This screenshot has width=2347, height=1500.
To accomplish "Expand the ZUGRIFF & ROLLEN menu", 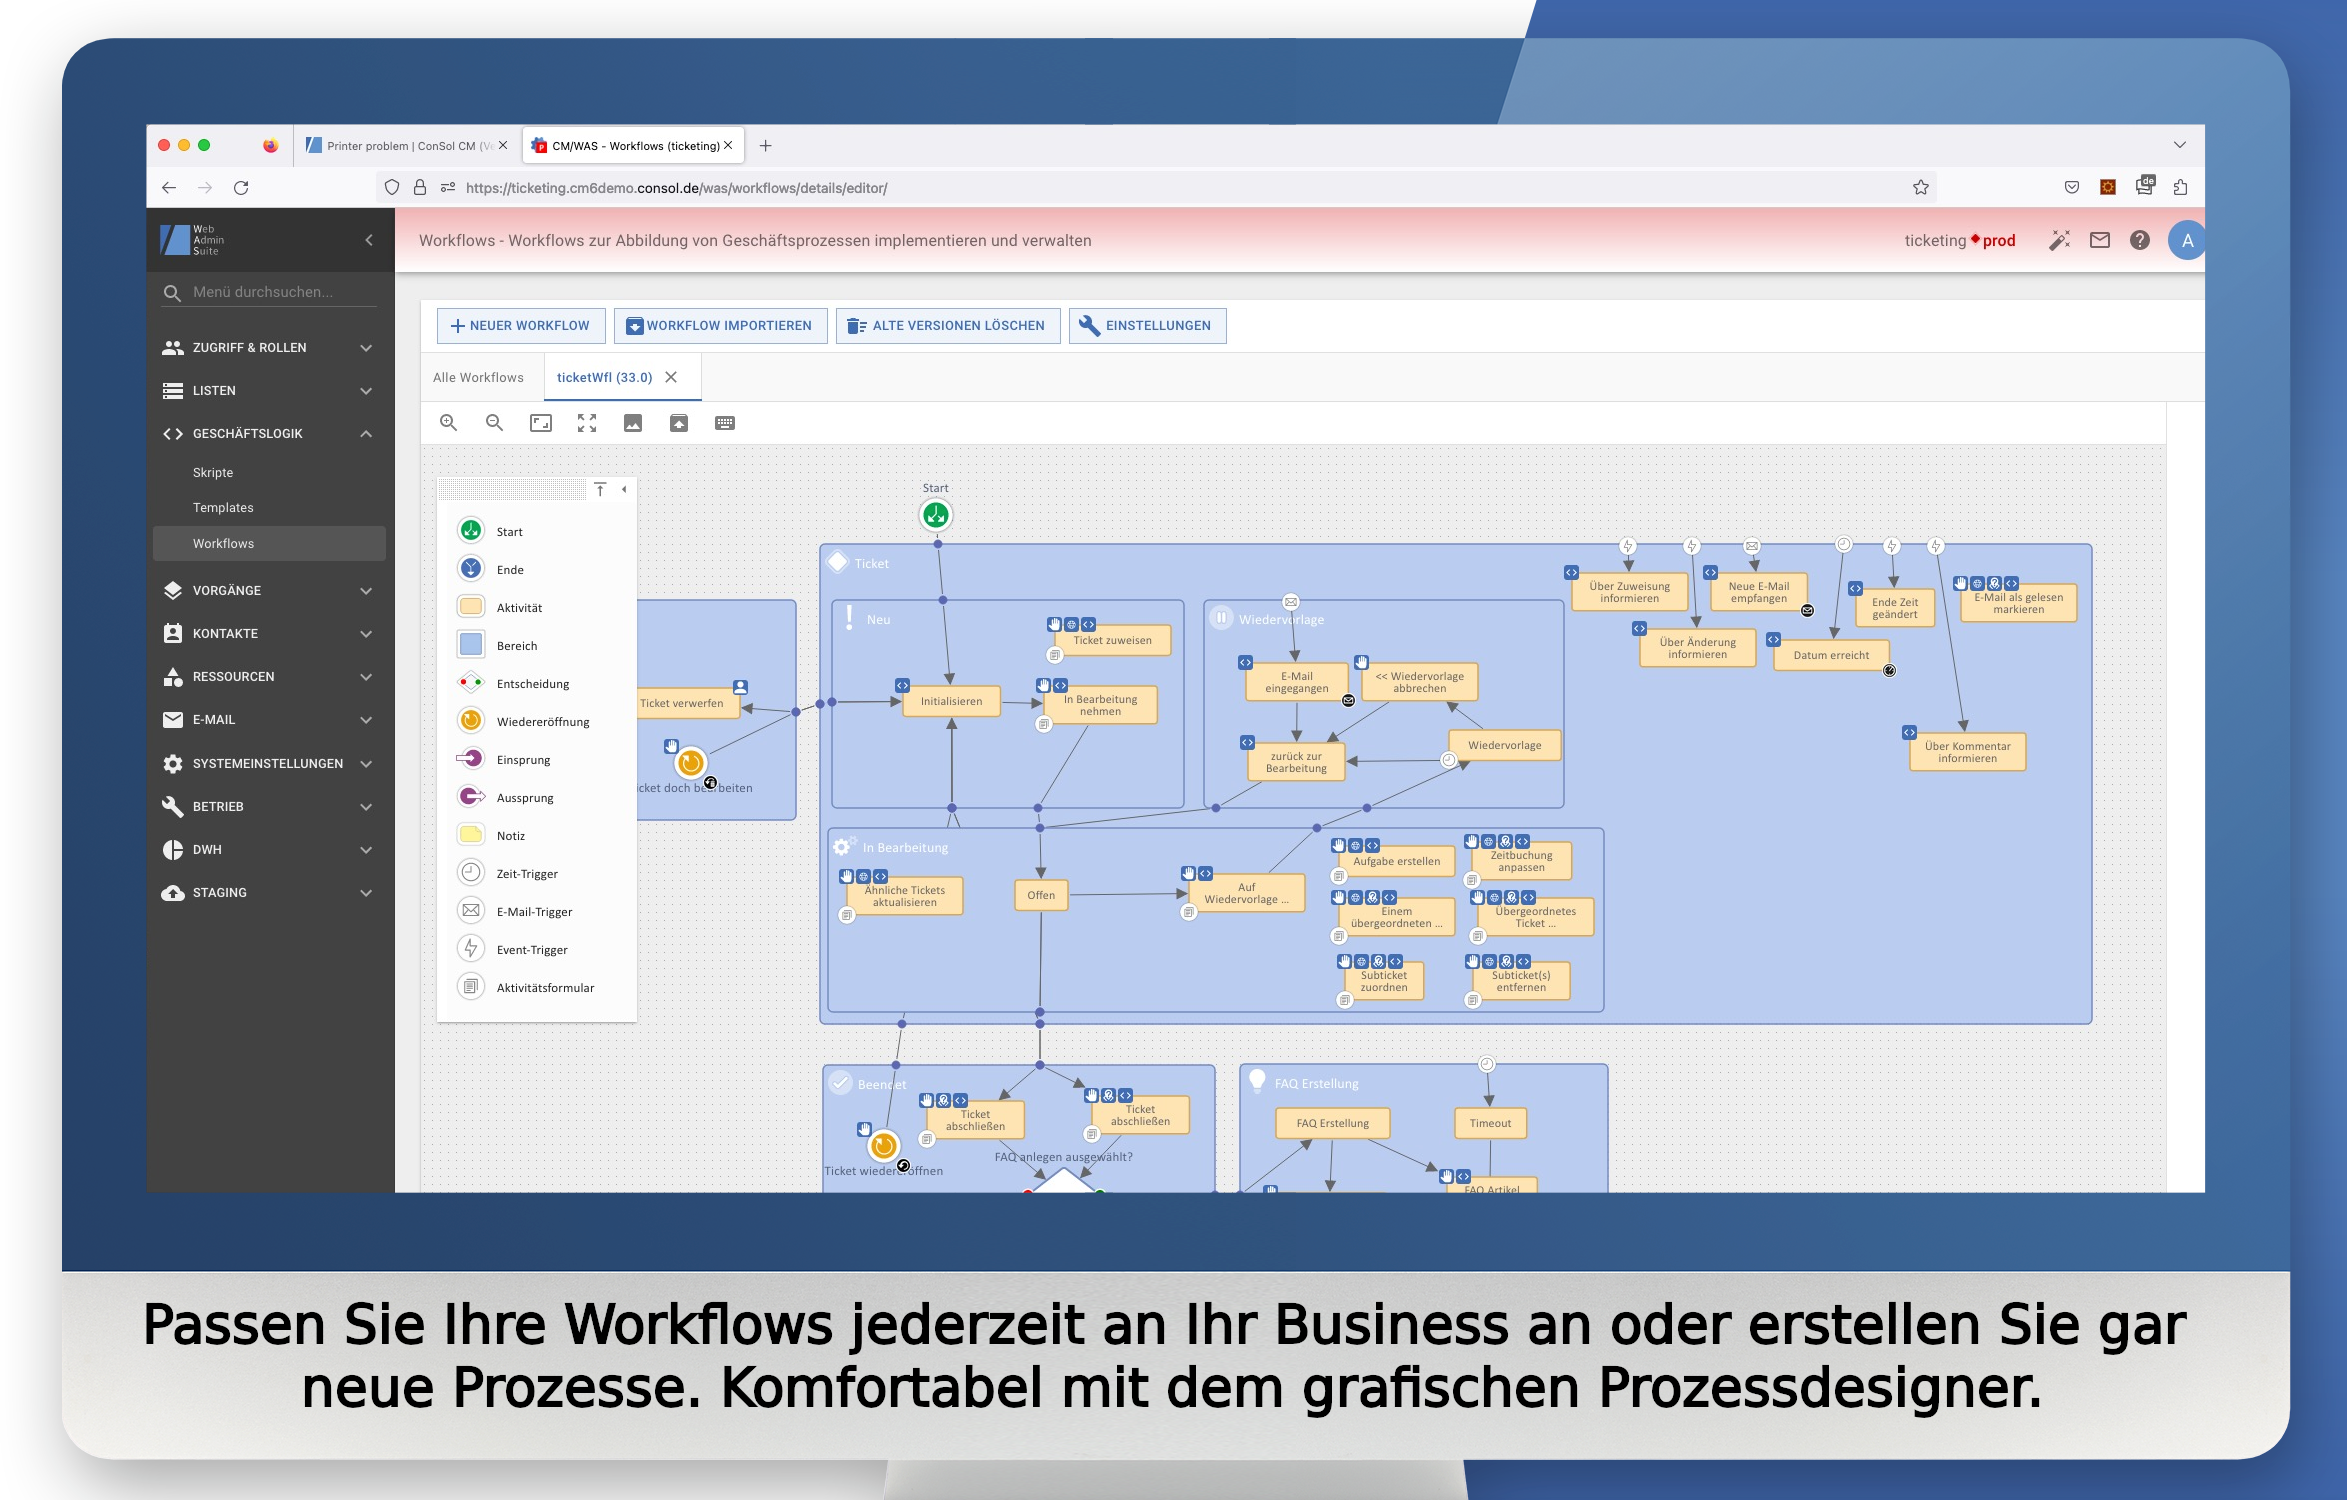I will [x=267, y=348].
